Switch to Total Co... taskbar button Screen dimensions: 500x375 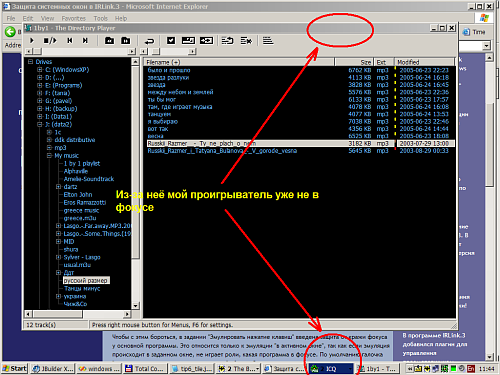145,369
